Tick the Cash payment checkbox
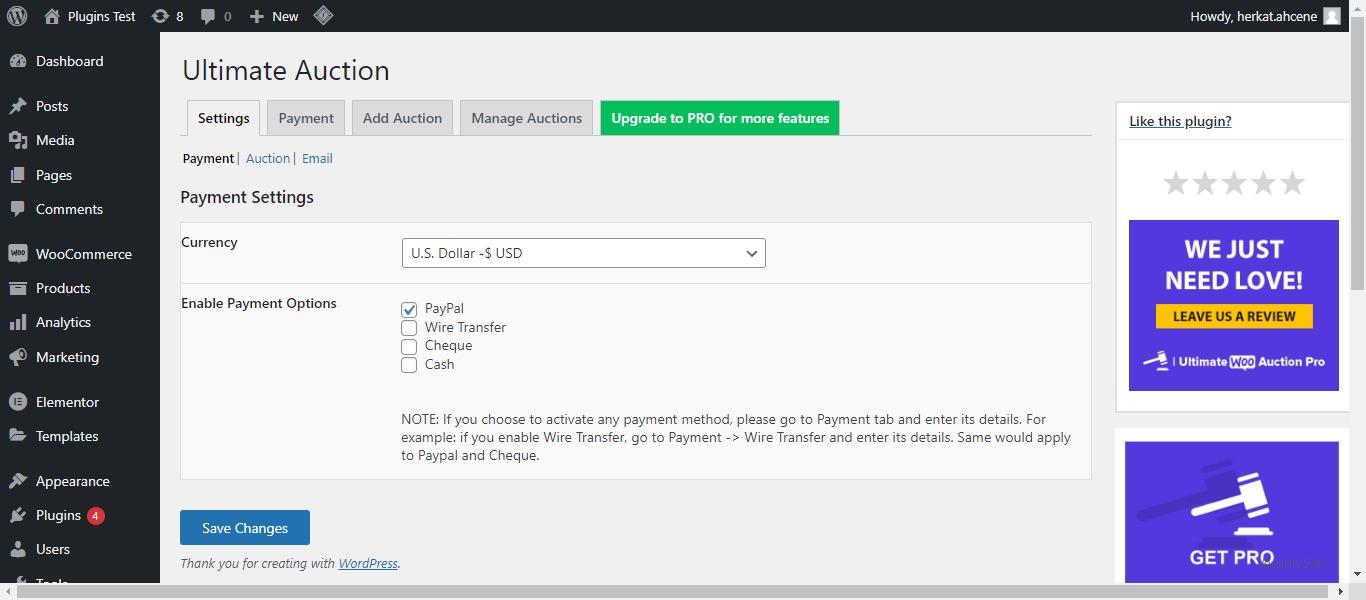Image resolution: width=1366 pixels, height=600 pixels. [409, 365]
